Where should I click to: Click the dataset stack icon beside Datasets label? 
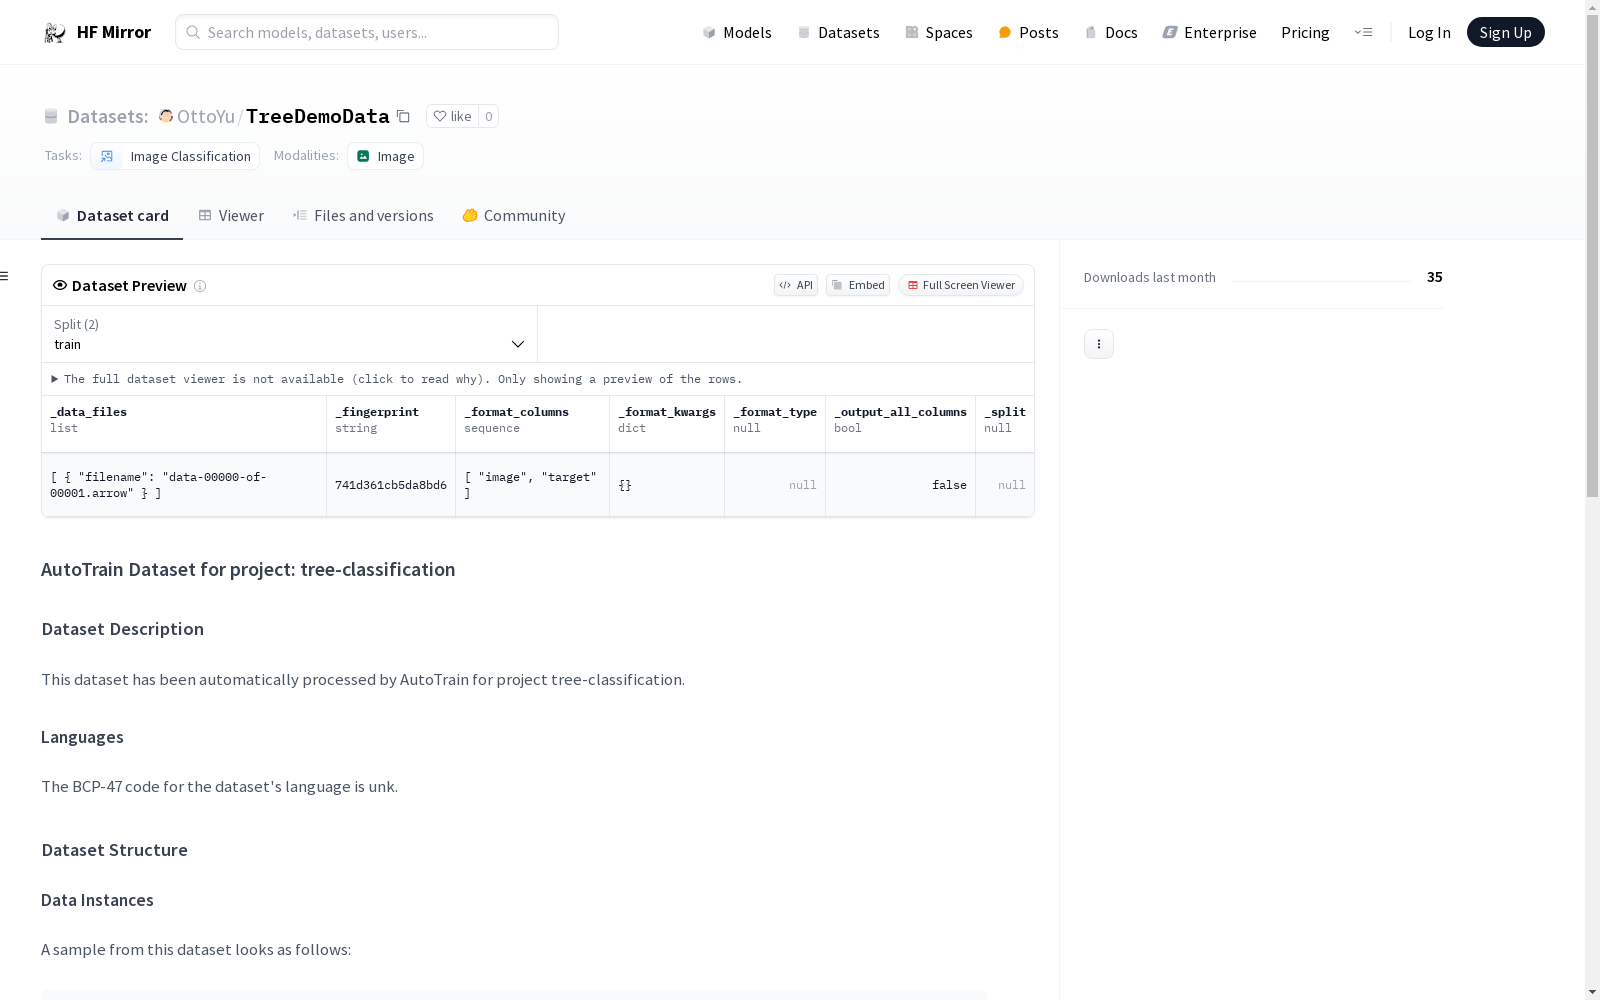51,116
